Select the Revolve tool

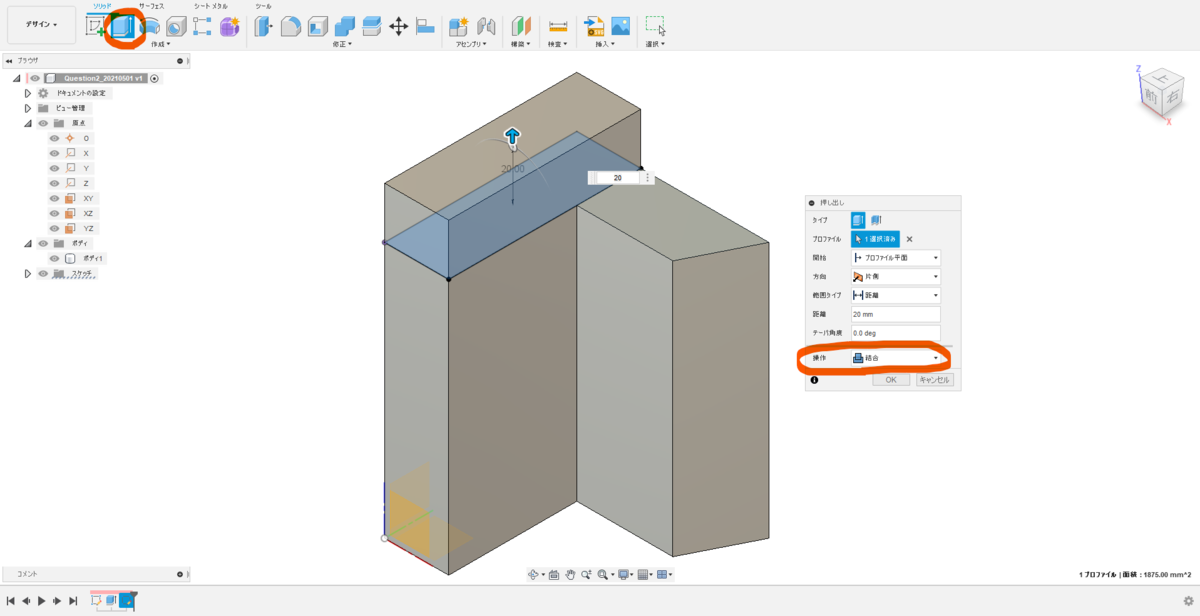pyautogui.click(x=150, y=27)
